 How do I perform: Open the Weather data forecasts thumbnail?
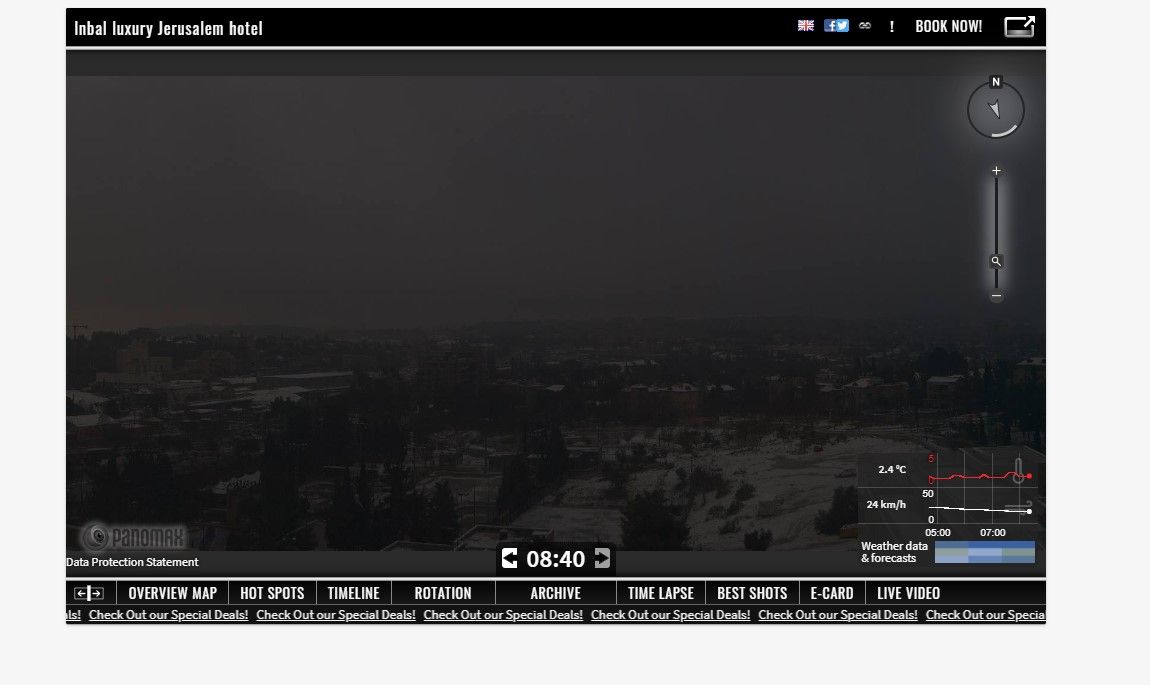985,551
